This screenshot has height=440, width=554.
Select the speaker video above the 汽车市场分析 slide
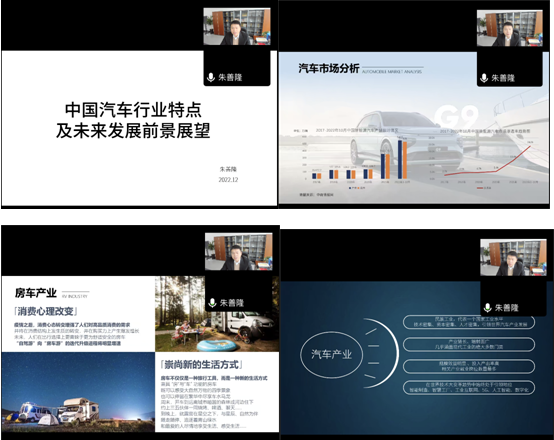point(510,28)
